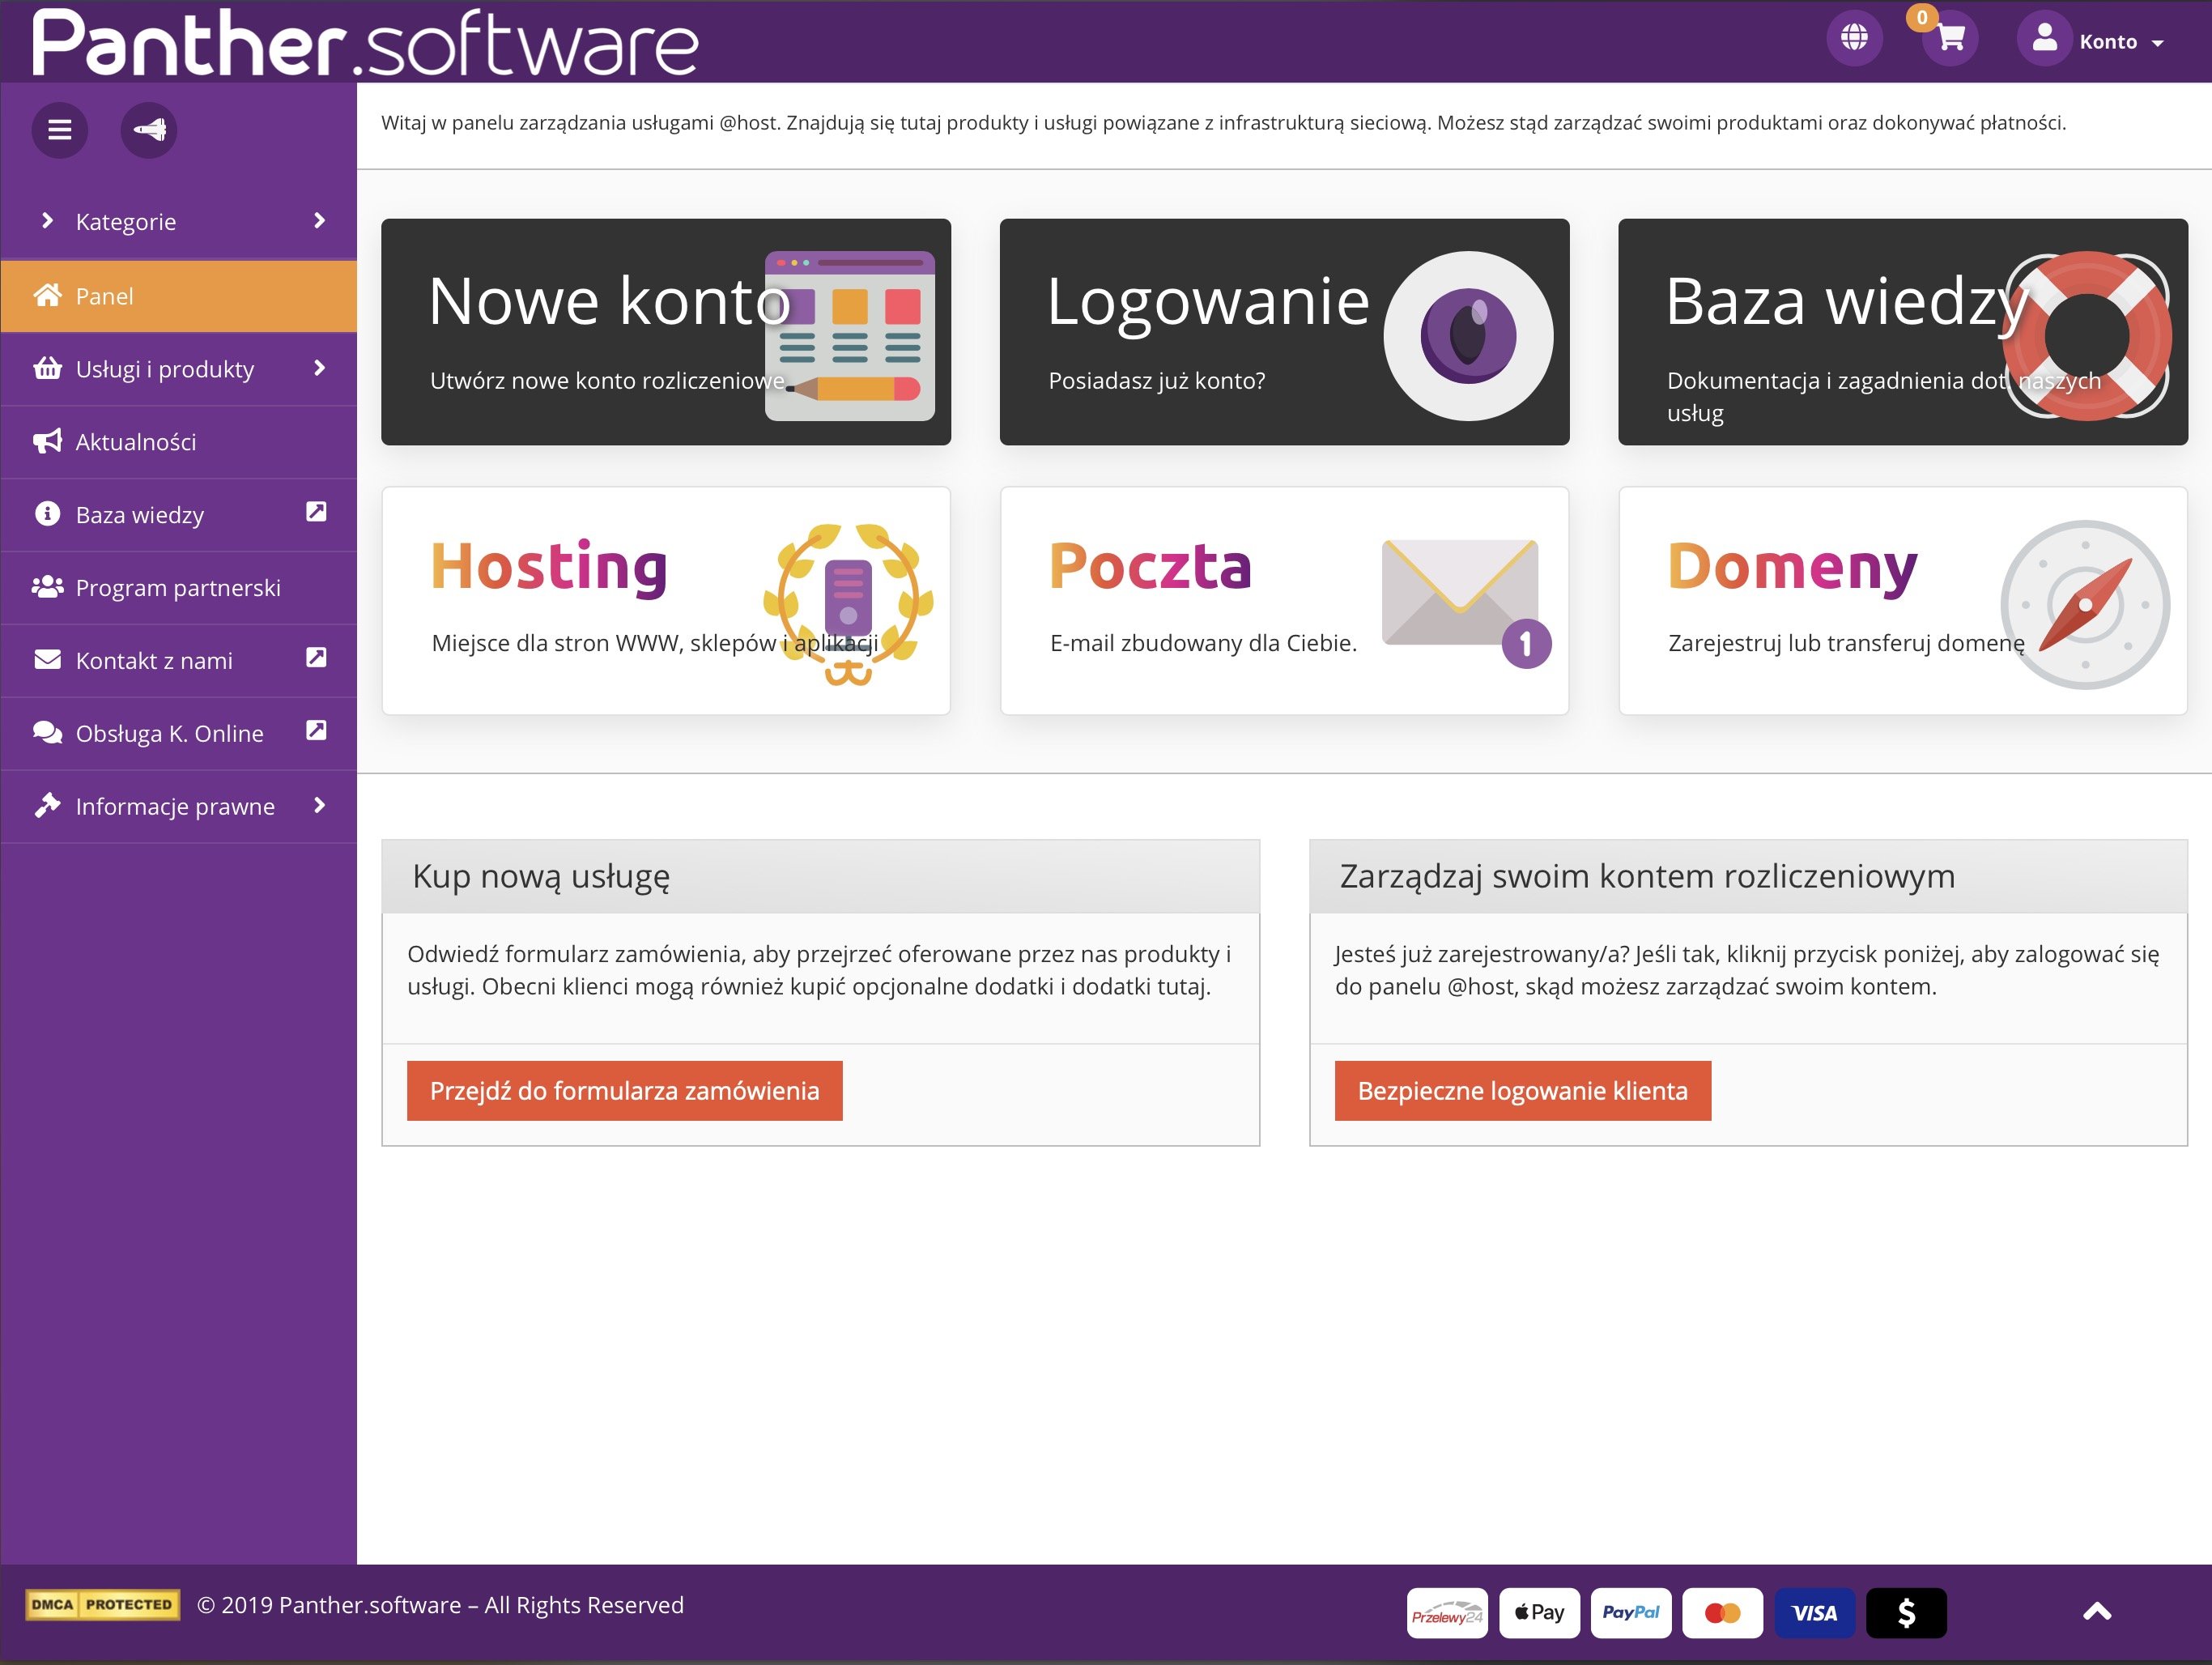Click the scroll-to-top arrow in footer
The image size is (2212, 1665).
[x=2097, y=1611]
